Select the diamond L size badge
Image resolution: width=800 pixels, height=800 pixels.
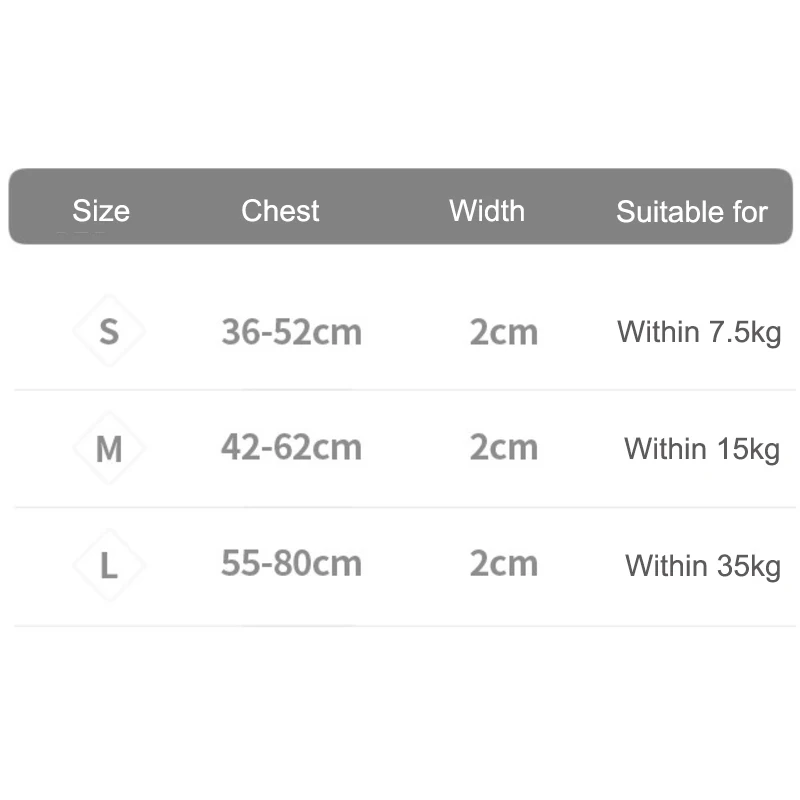108,566
